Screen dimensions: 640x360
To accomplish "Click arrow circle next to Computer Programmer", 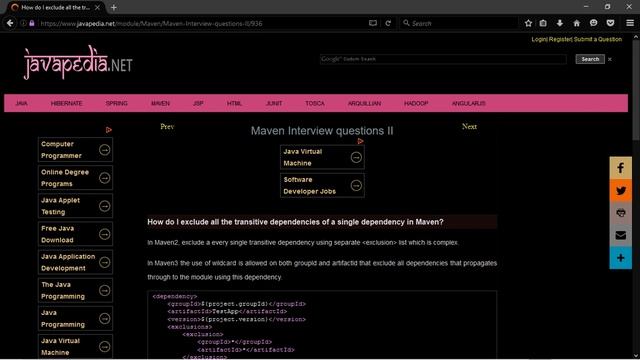I will pos(104,150).
